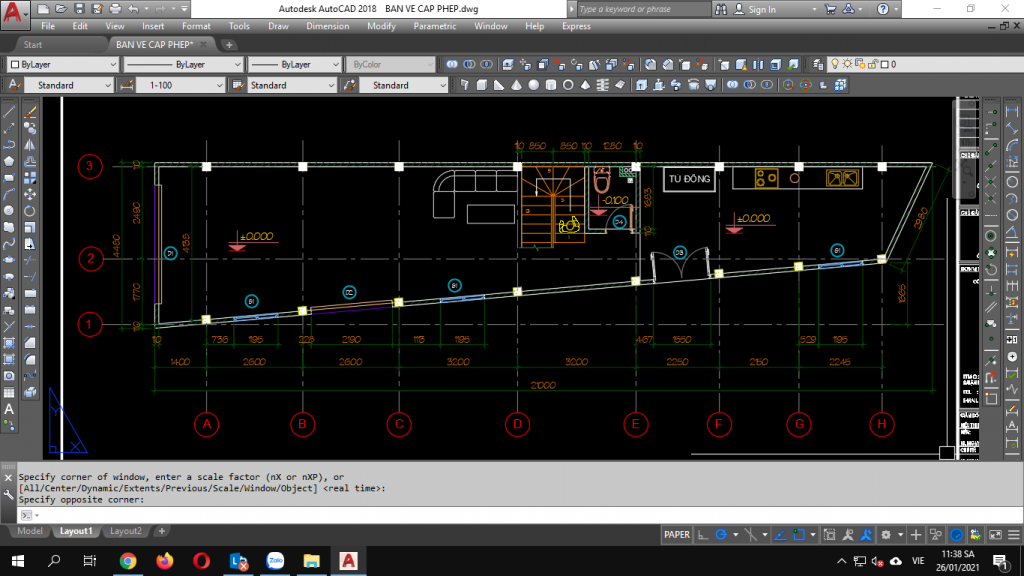The height and width of the screenshot is (576, 1024).
Task: Toggle Object Snap Tracking on status bar
Action: tap(780, 535)
